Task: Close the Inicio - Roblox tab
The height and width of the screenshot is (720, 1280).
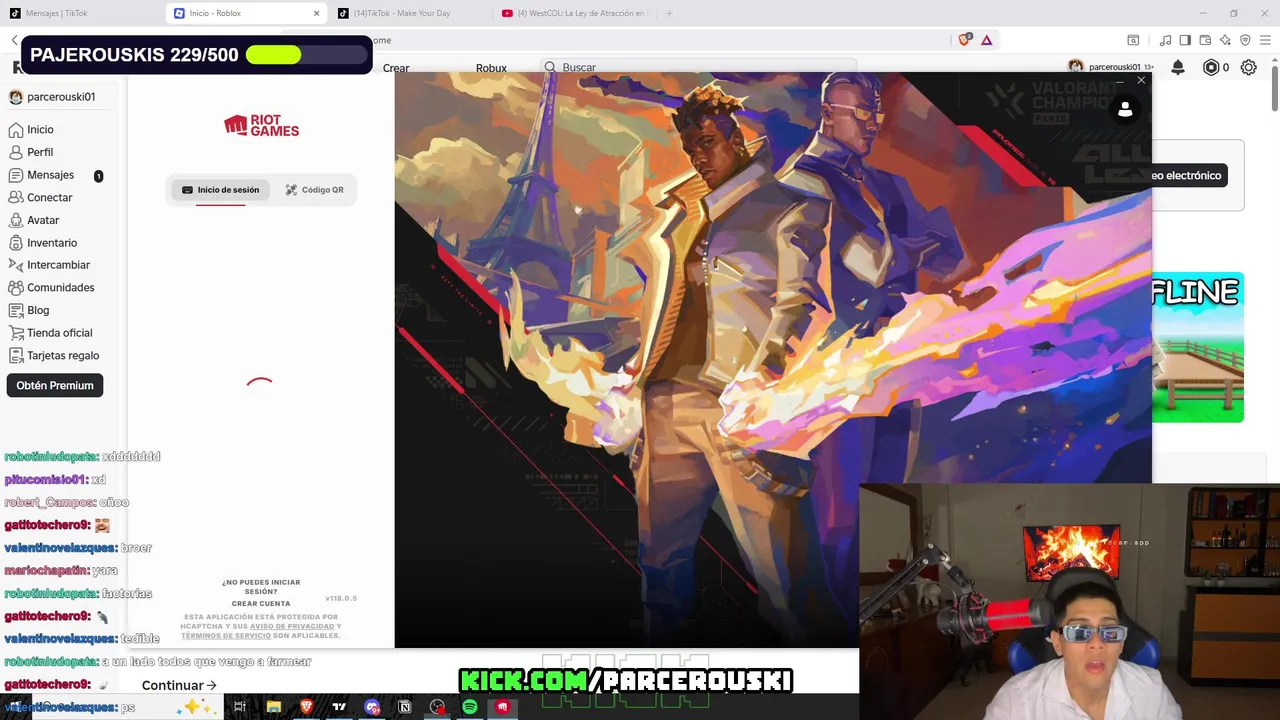Action: tap(317, 13)
